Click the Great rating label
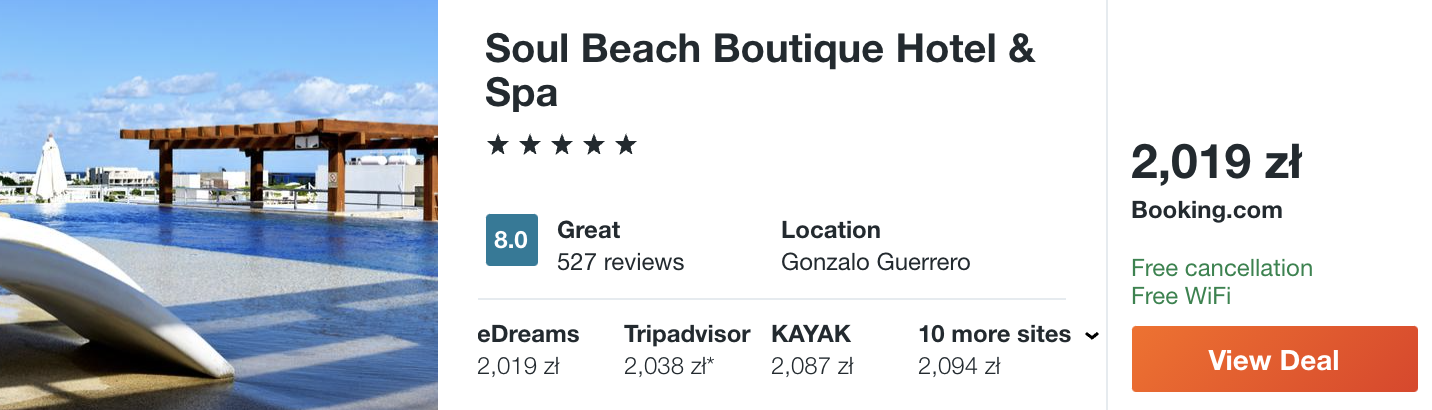 click(x=588, y=230)
